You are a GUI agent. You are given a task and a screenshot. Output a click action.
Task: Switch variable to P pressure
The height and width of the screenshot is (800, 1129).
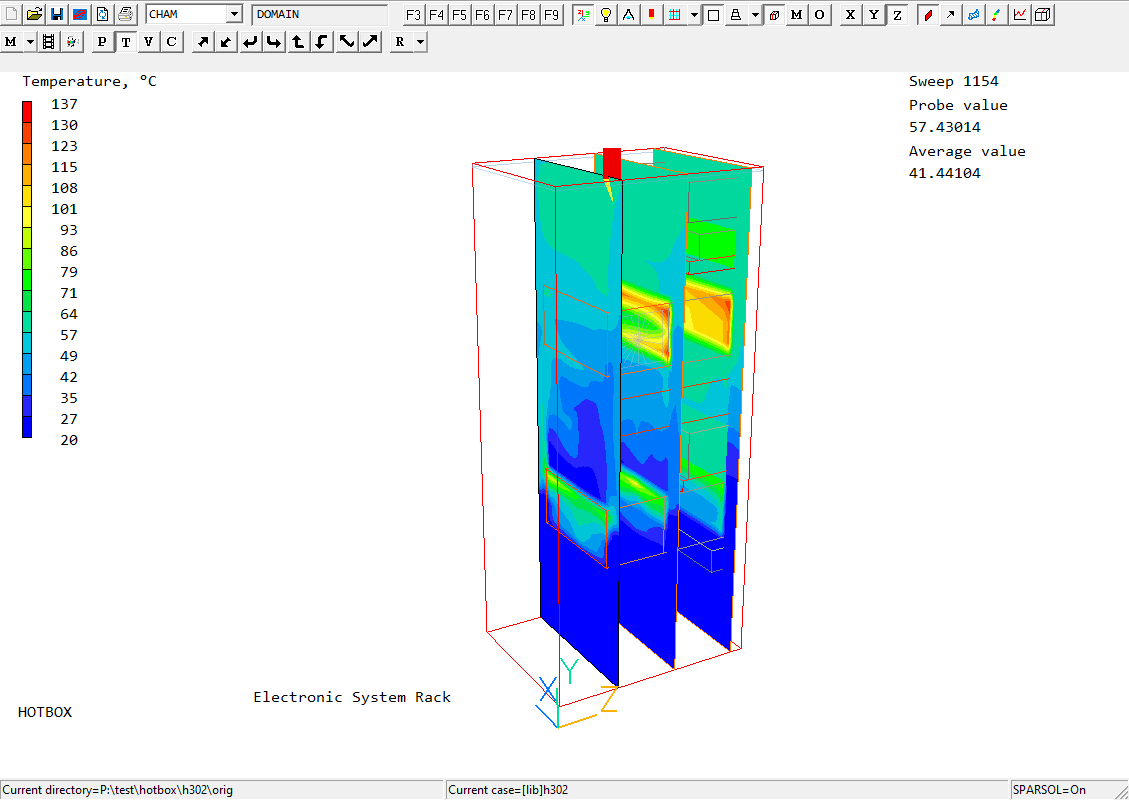click(x=103, y=41)
